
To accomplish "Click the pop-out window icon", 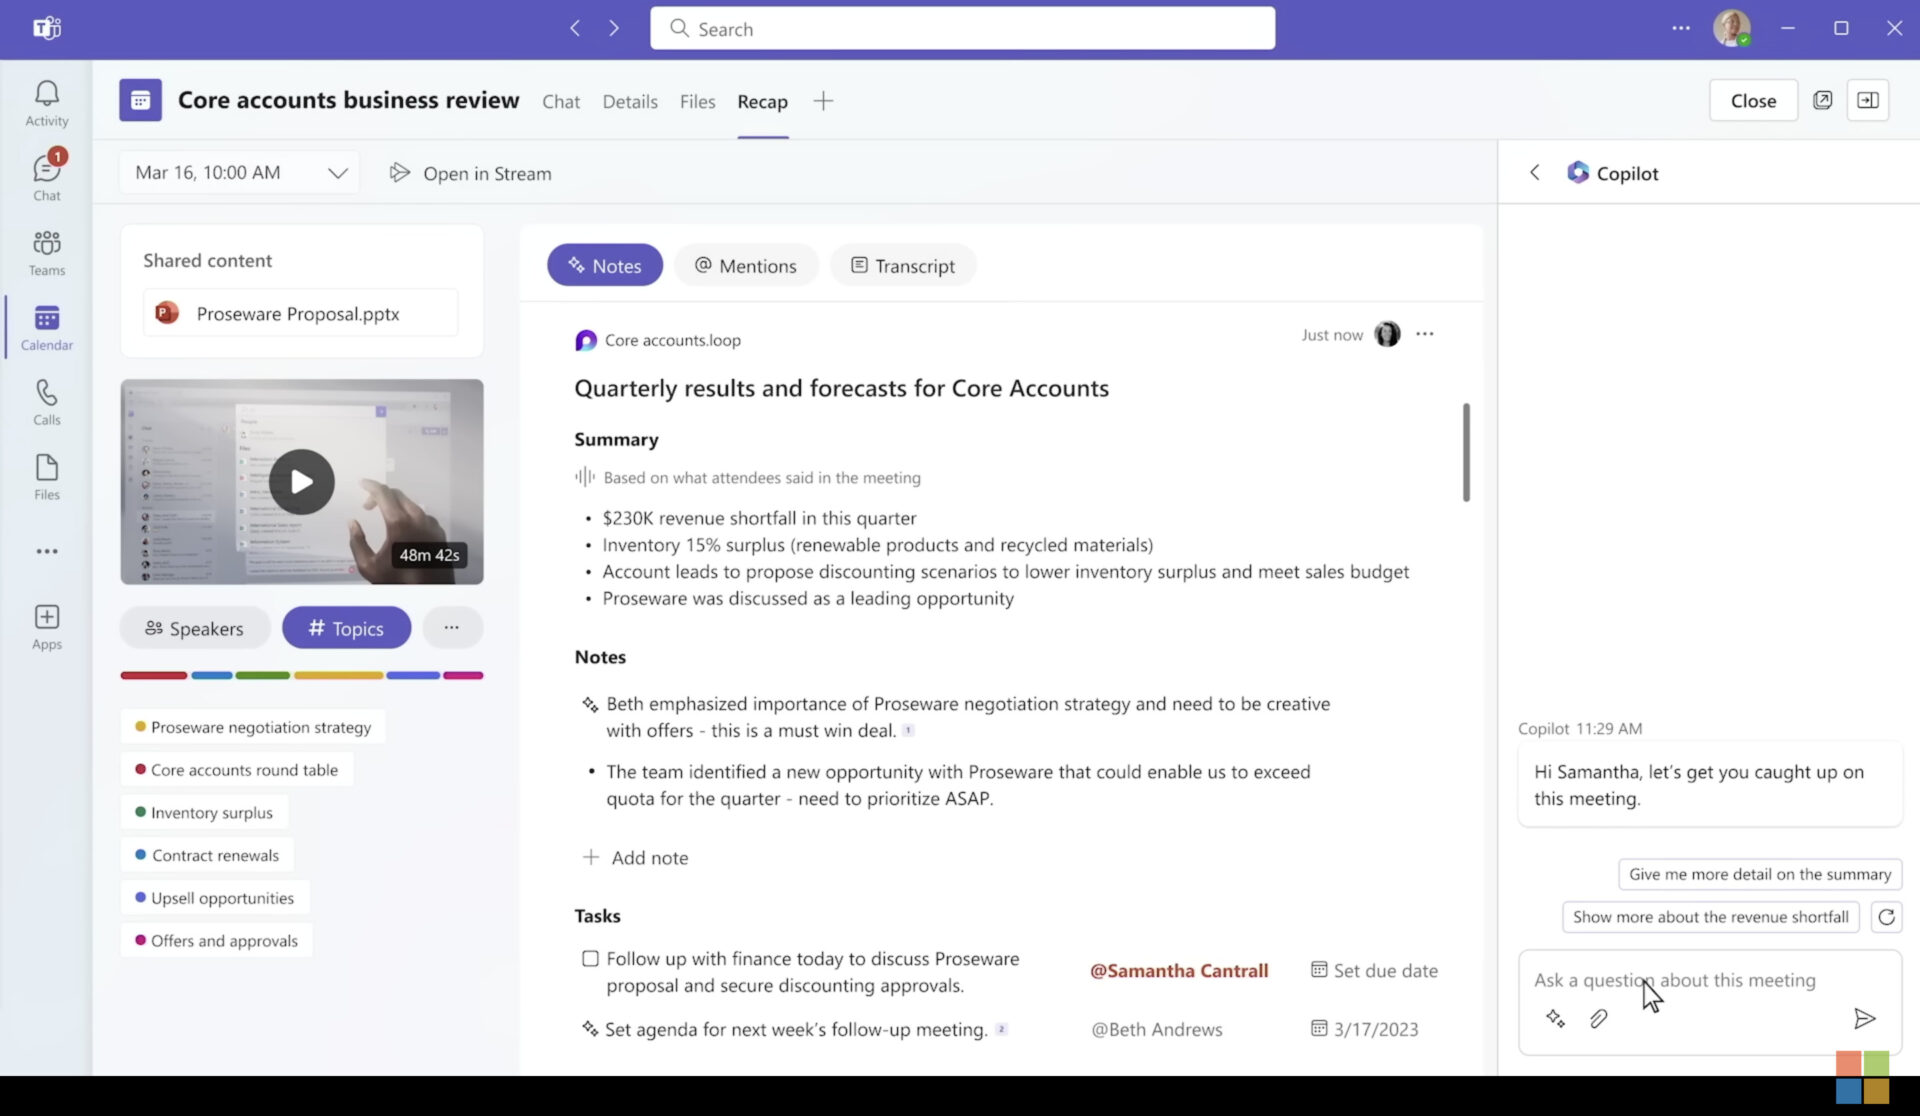I will [1822, 100].
